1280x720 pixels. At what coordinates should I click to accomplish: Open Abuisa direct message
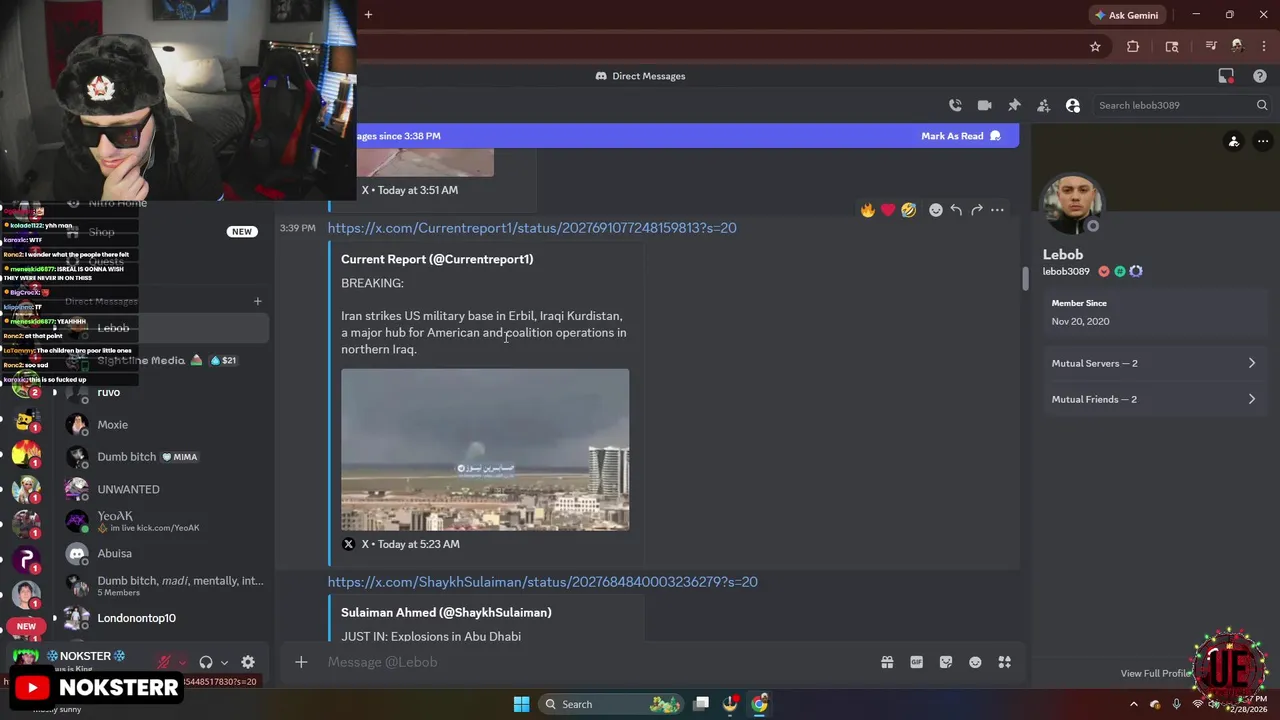point(162,553)
